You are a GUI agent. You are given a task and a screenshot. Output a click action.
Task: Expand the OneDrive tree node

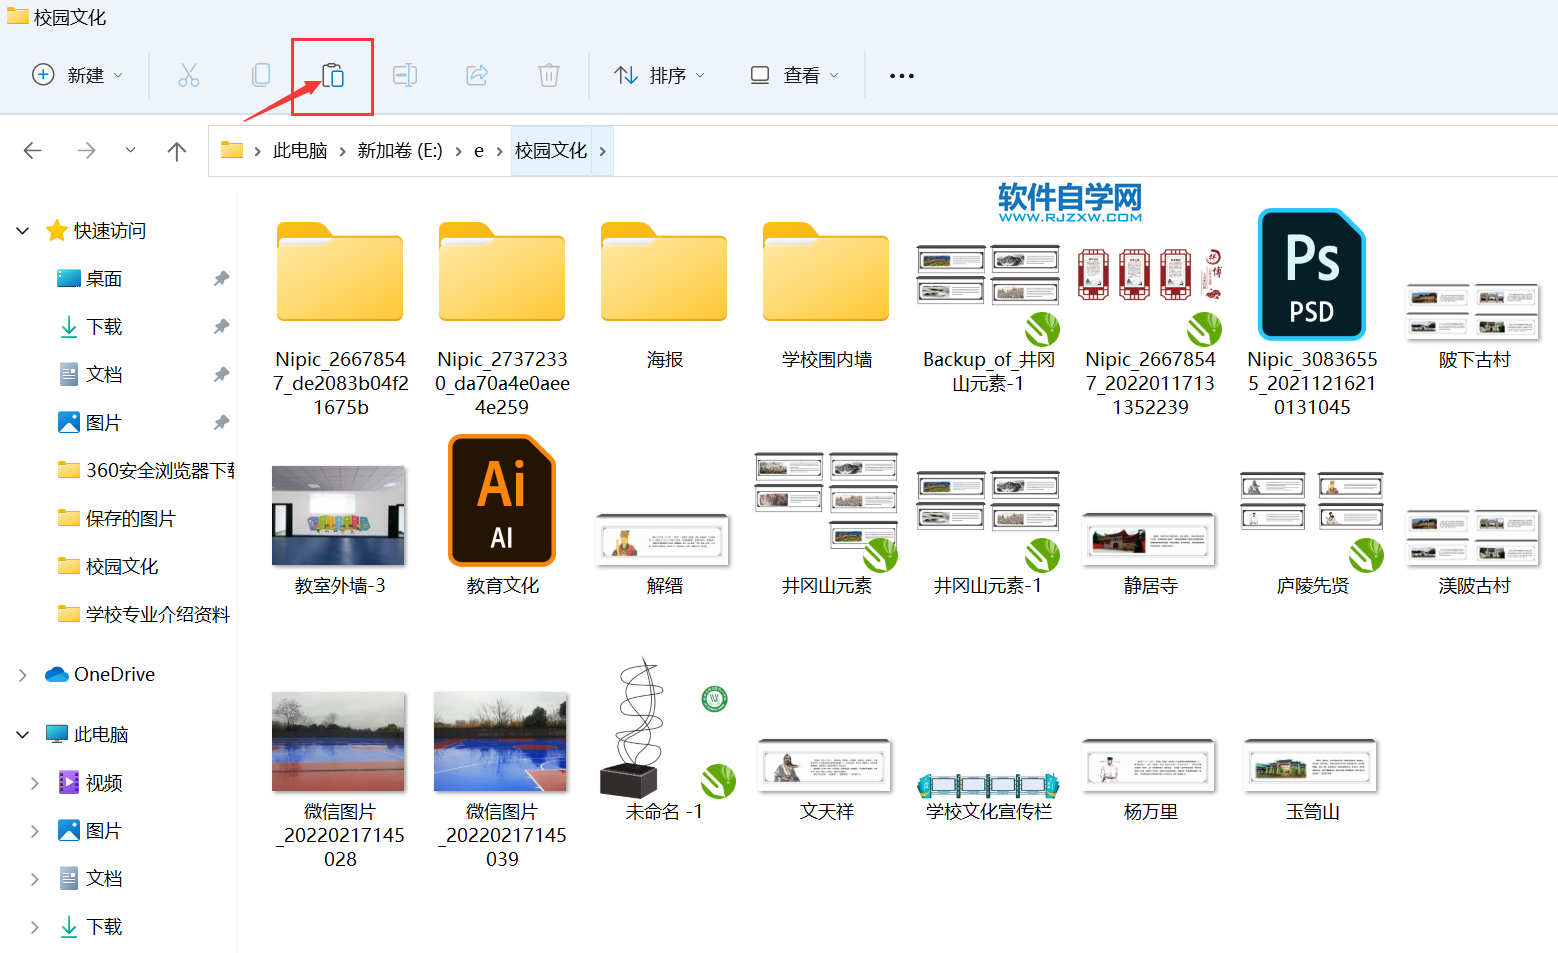point(23,675)
